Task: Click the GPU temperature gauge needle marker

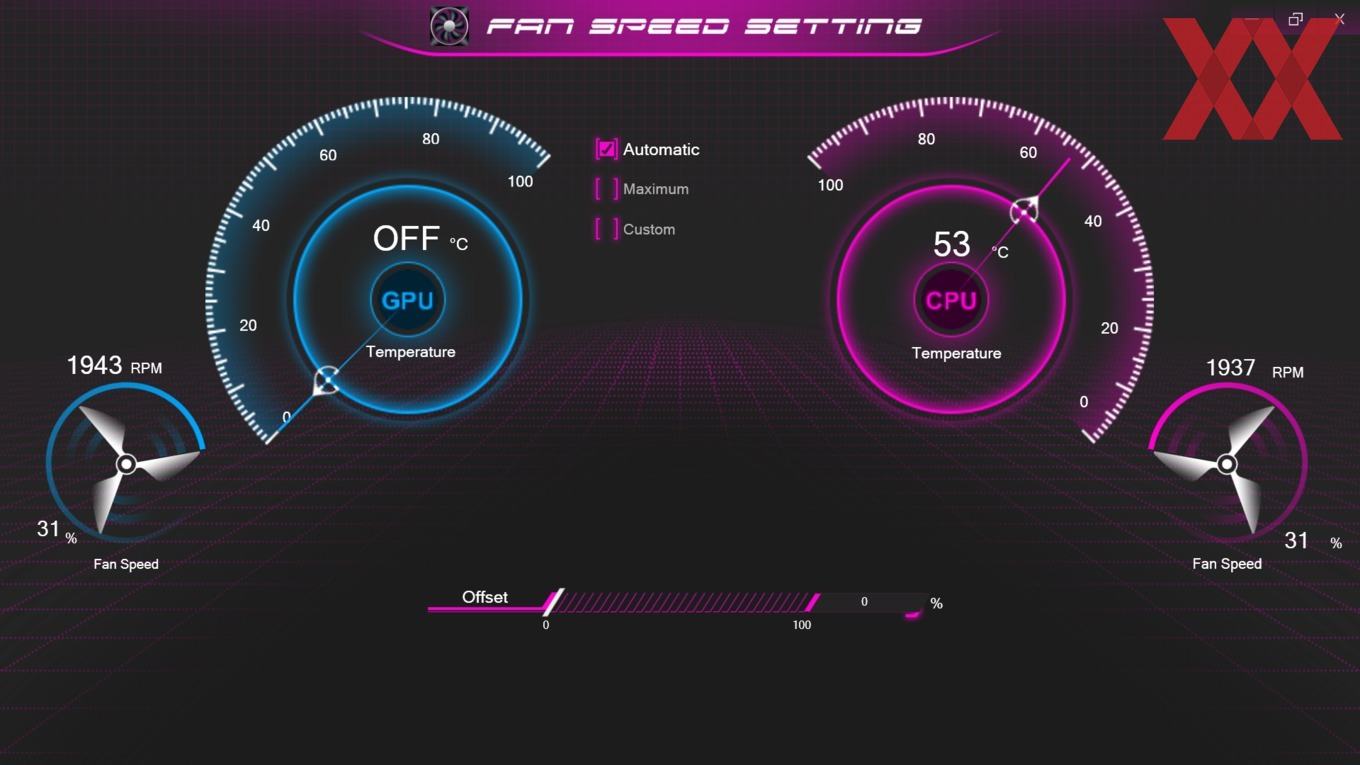Action: (326, 381)
